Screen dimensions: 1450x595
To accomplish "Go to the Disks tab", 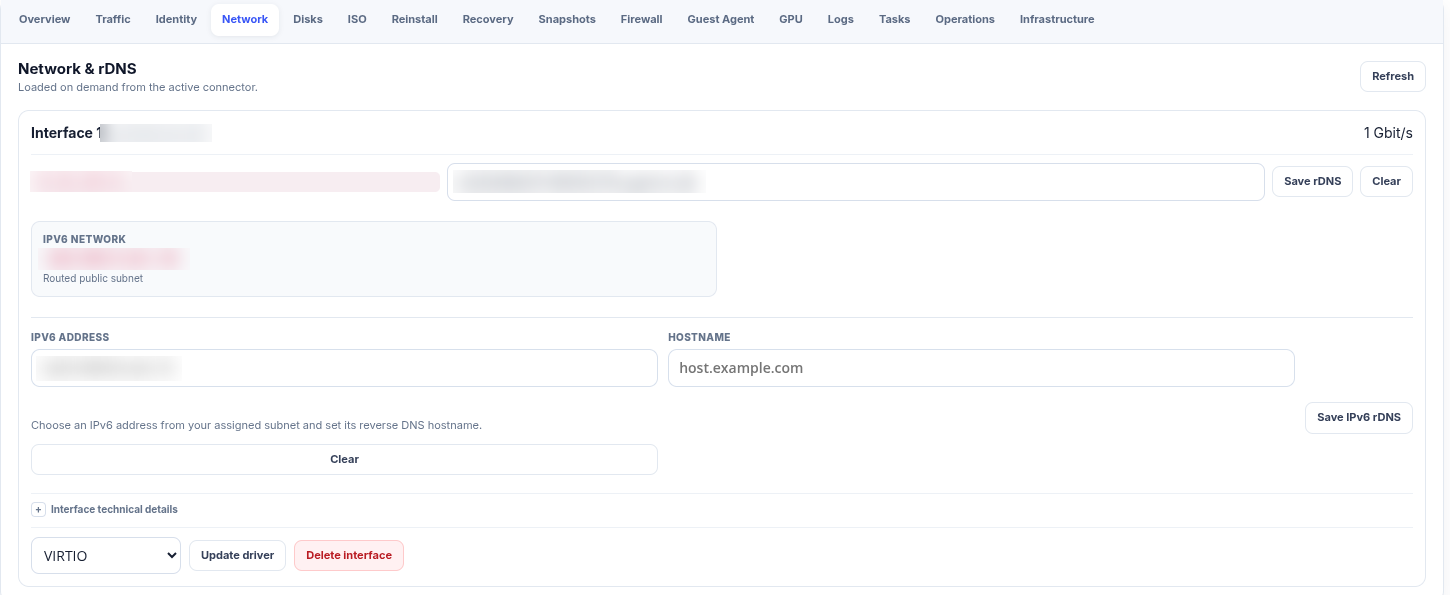I will (x=308, y=19).
